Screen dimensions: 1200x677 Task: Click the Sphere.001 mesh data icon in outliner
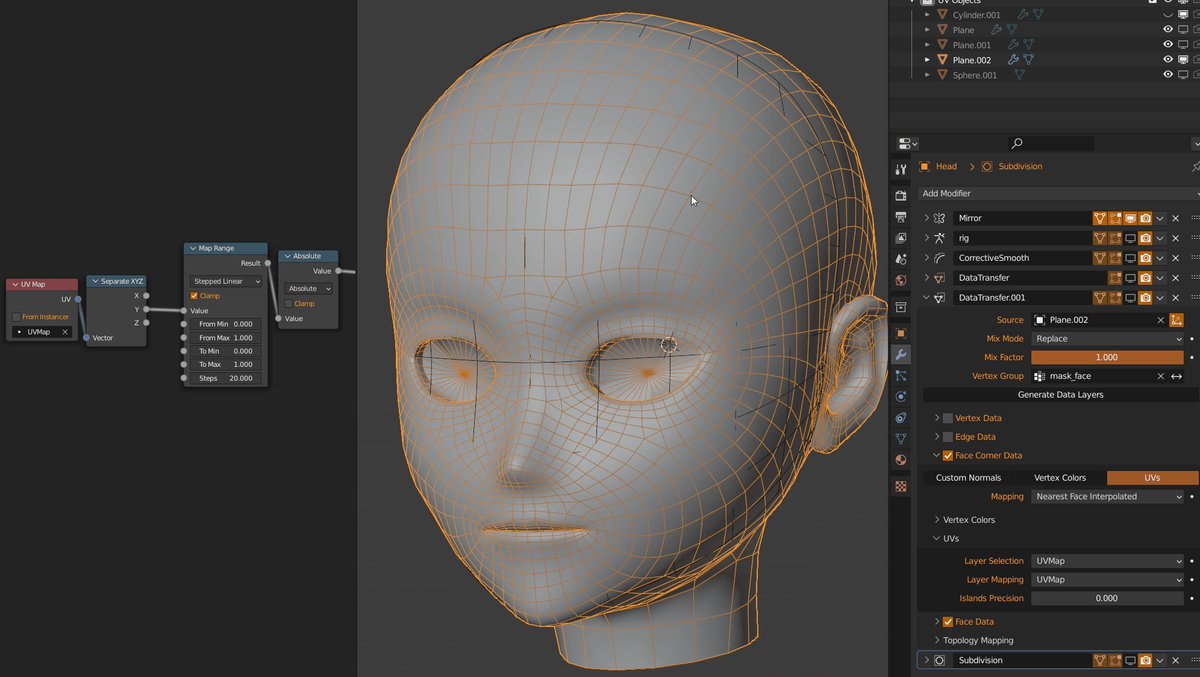1019,75
